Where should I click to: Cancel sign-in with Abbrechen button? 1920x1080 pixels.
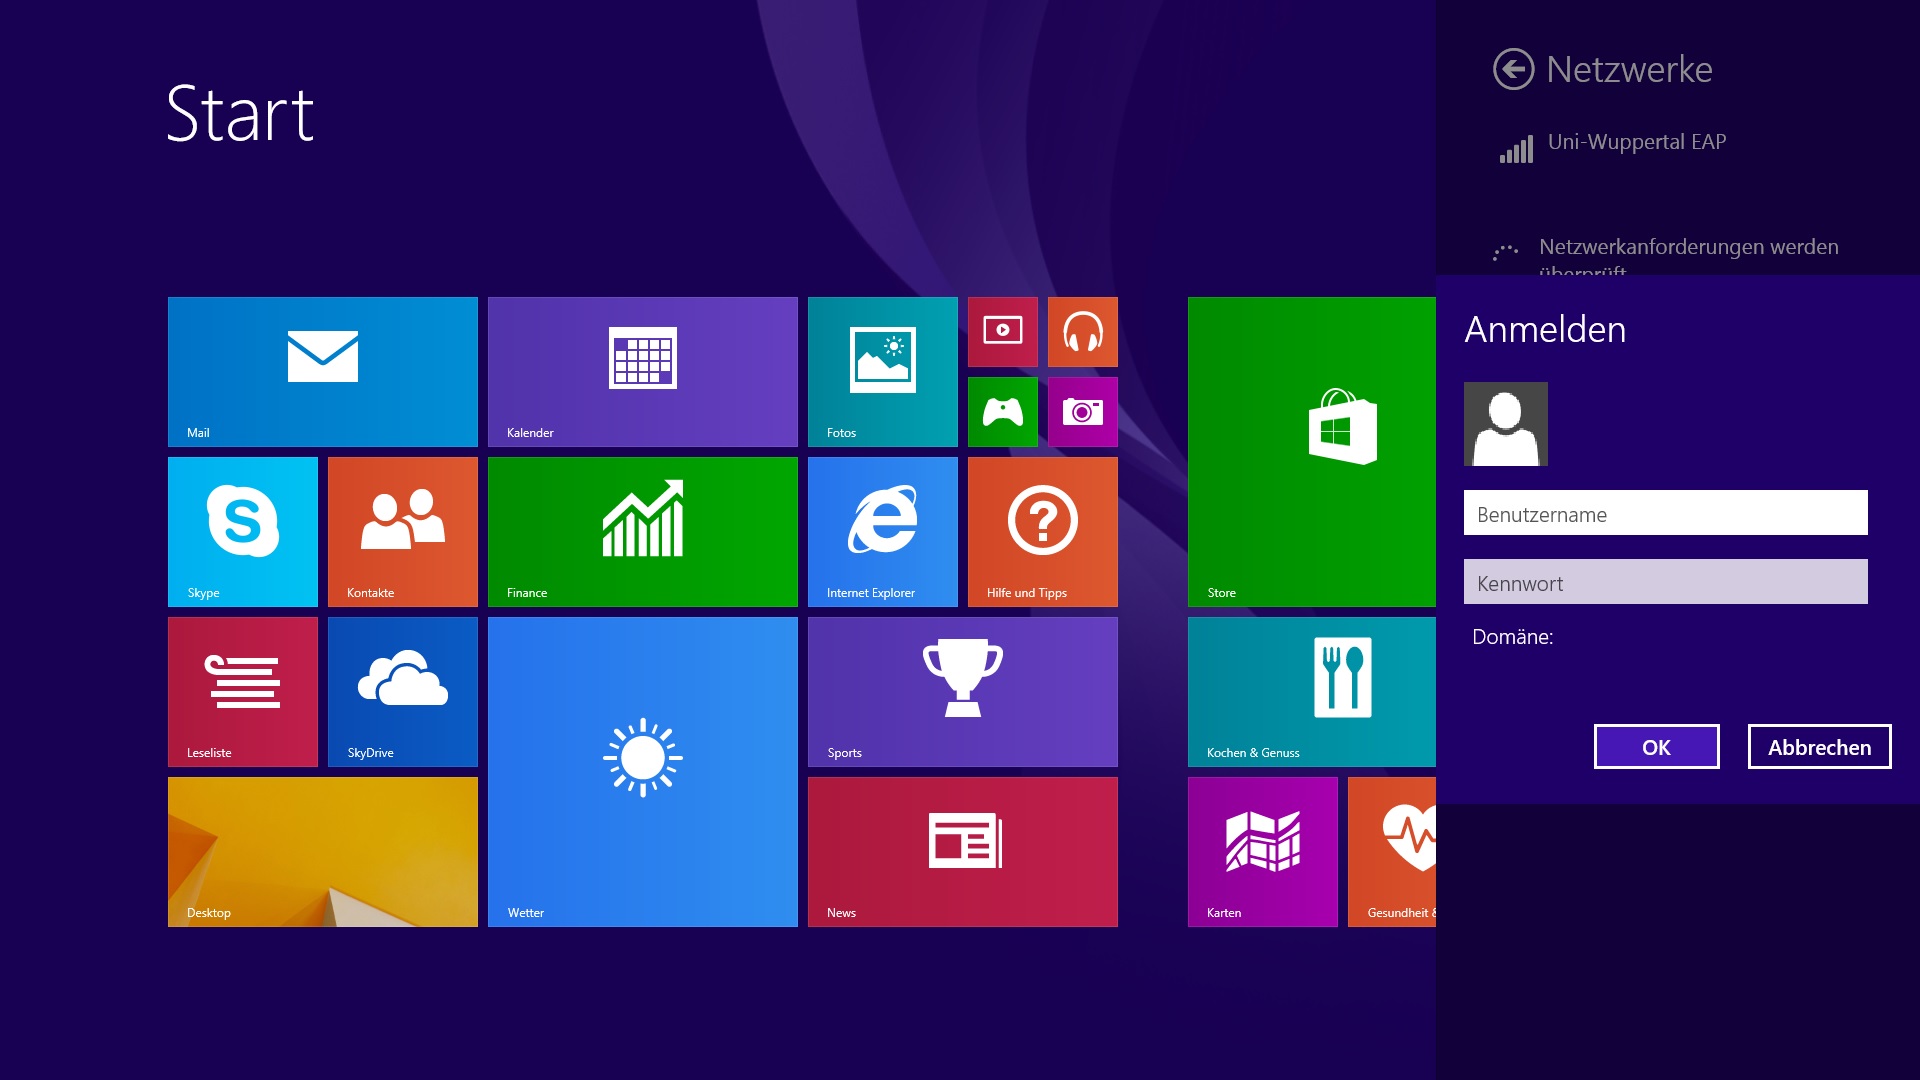1819,746
